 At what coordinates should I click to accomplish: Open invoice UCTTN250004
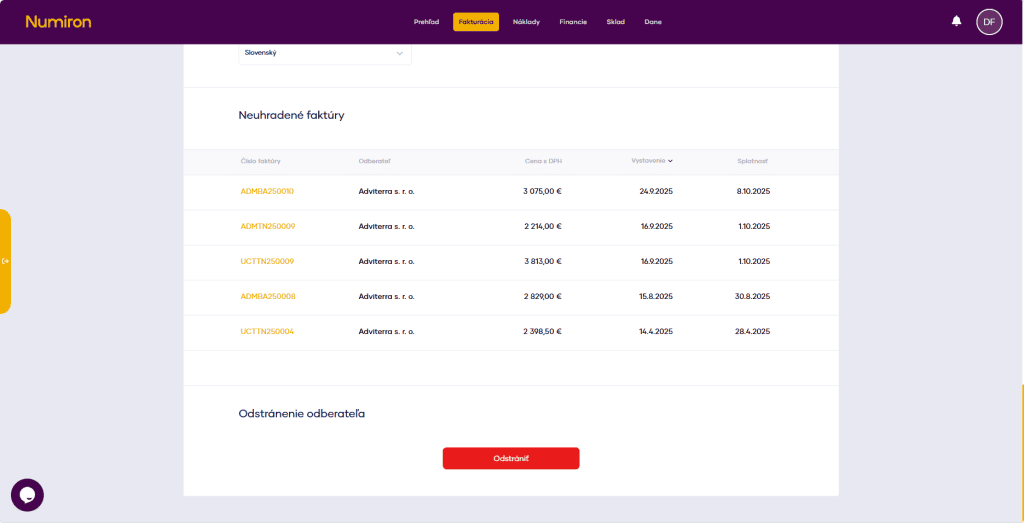(x=267, y=331)
